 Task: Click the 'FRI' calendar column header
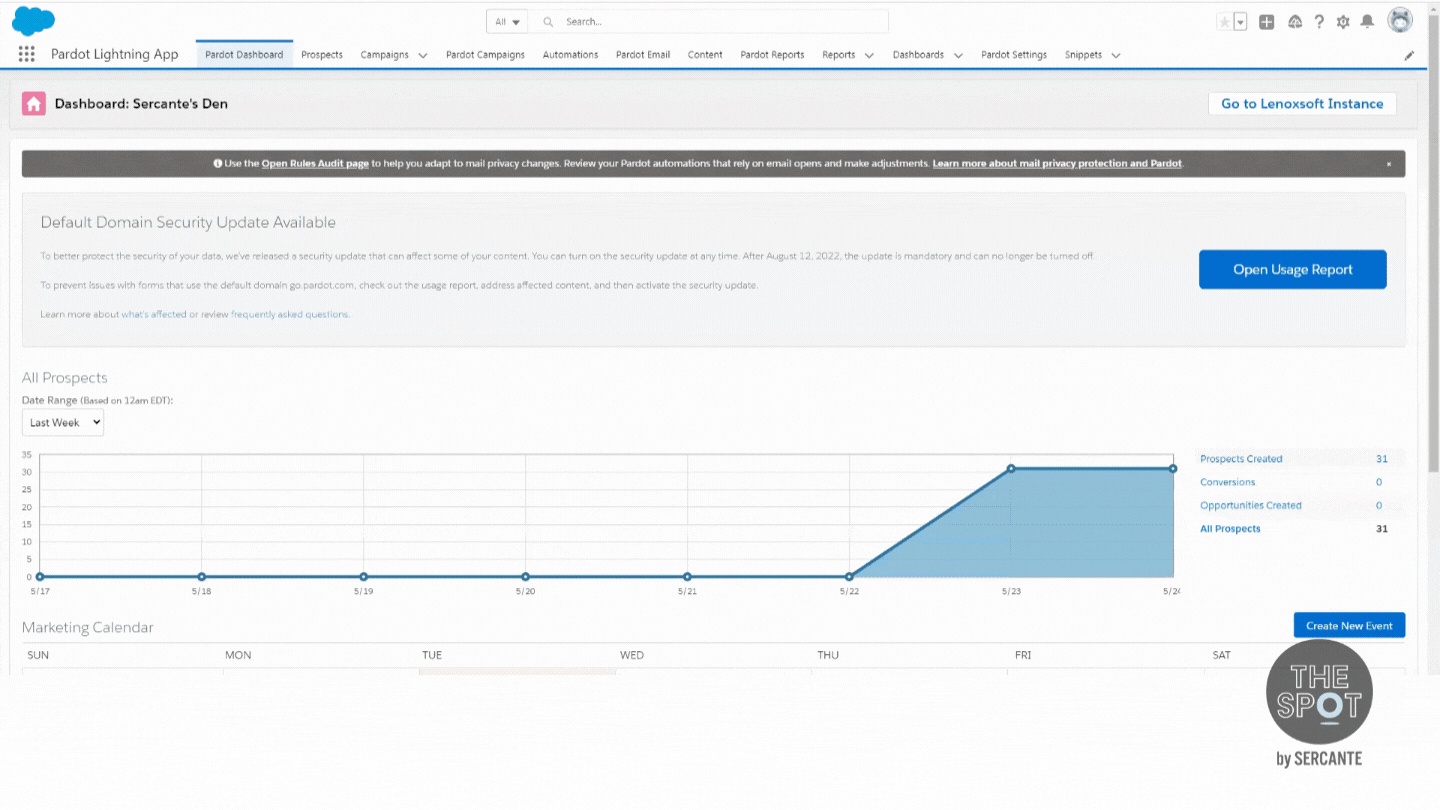1023,655
